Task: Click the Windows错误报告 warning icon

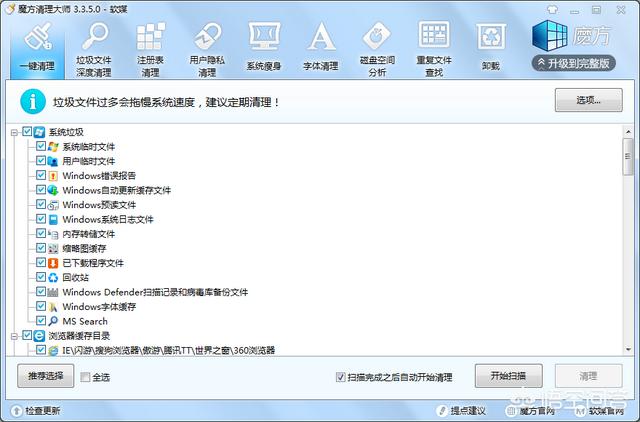Action: (x=53, y=176)
